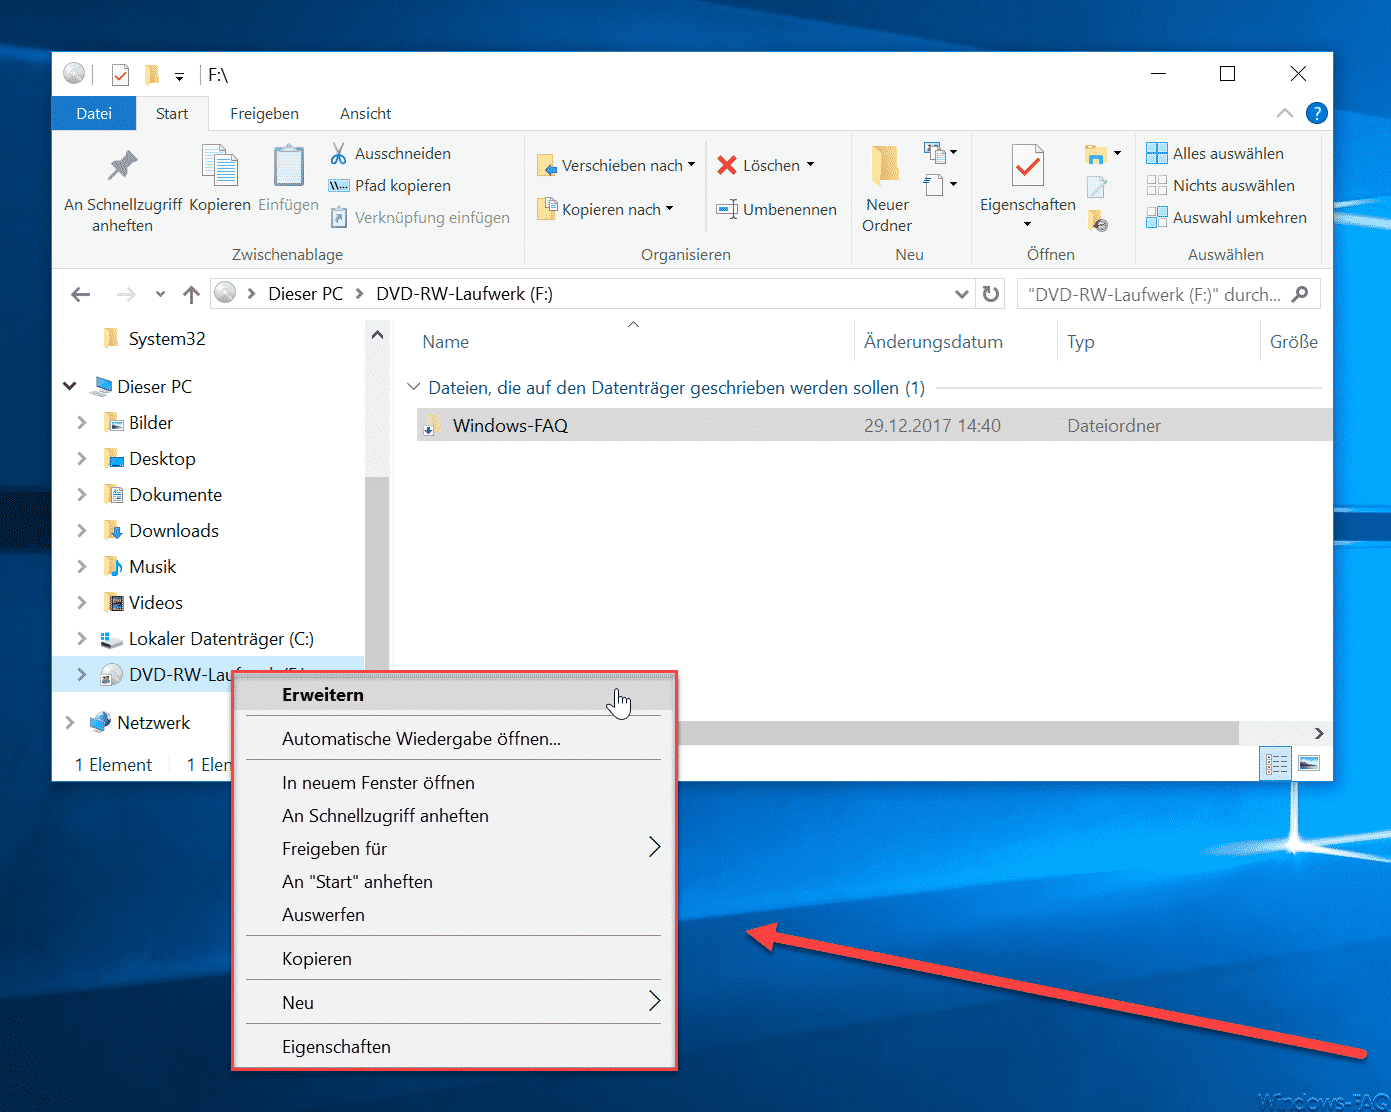Screen dimensions: 1391x1112
Task: Select Lokaler Datenträger (C:) in the tree
Action: 221,638
